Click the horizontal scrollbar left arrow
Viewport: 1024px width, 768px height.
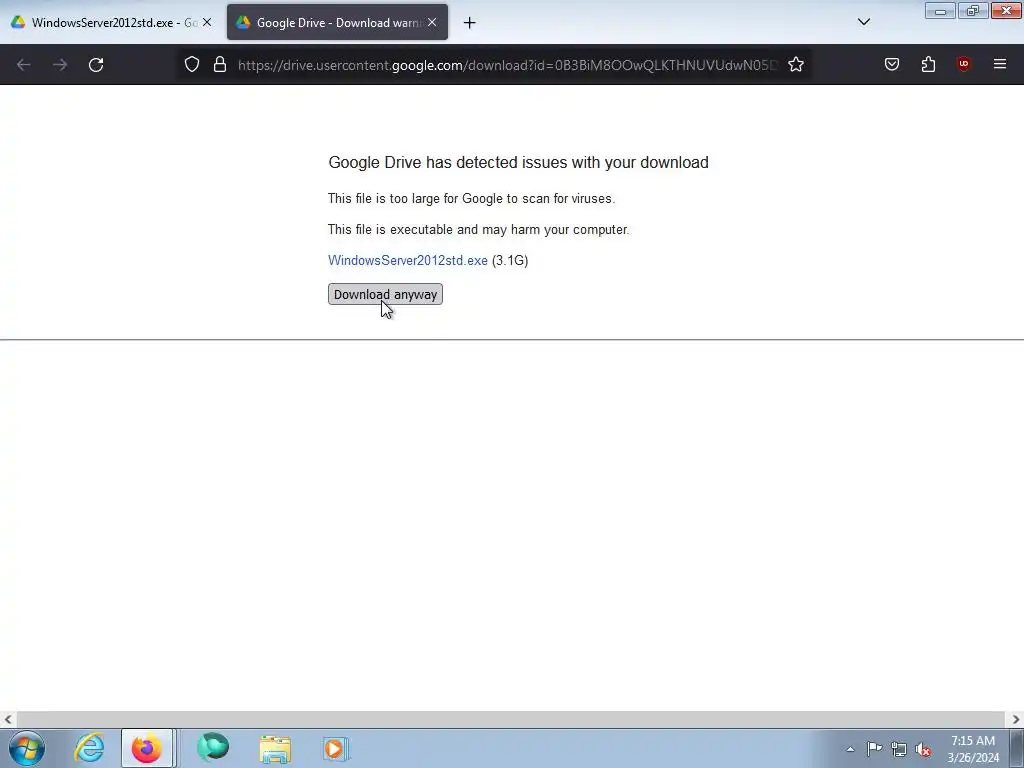click(x=8, y=720)
